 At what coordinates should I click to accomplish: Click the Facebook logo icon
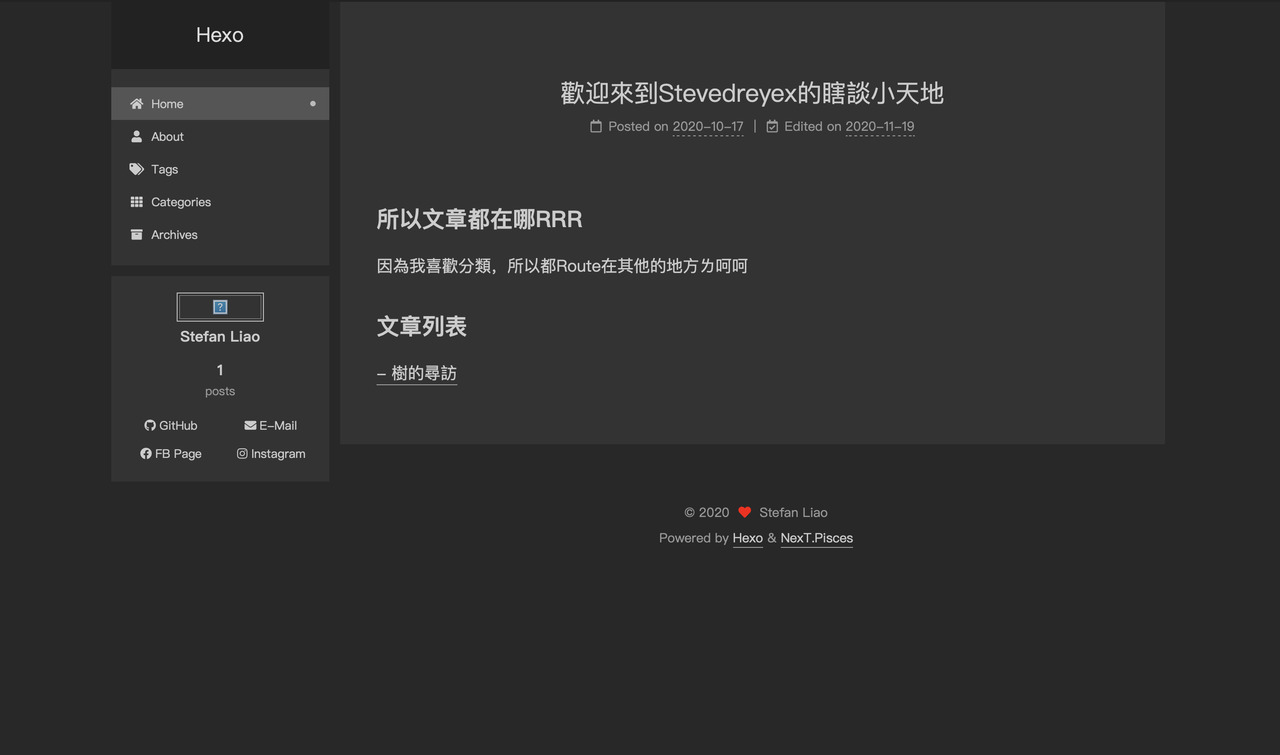[146, 453]
